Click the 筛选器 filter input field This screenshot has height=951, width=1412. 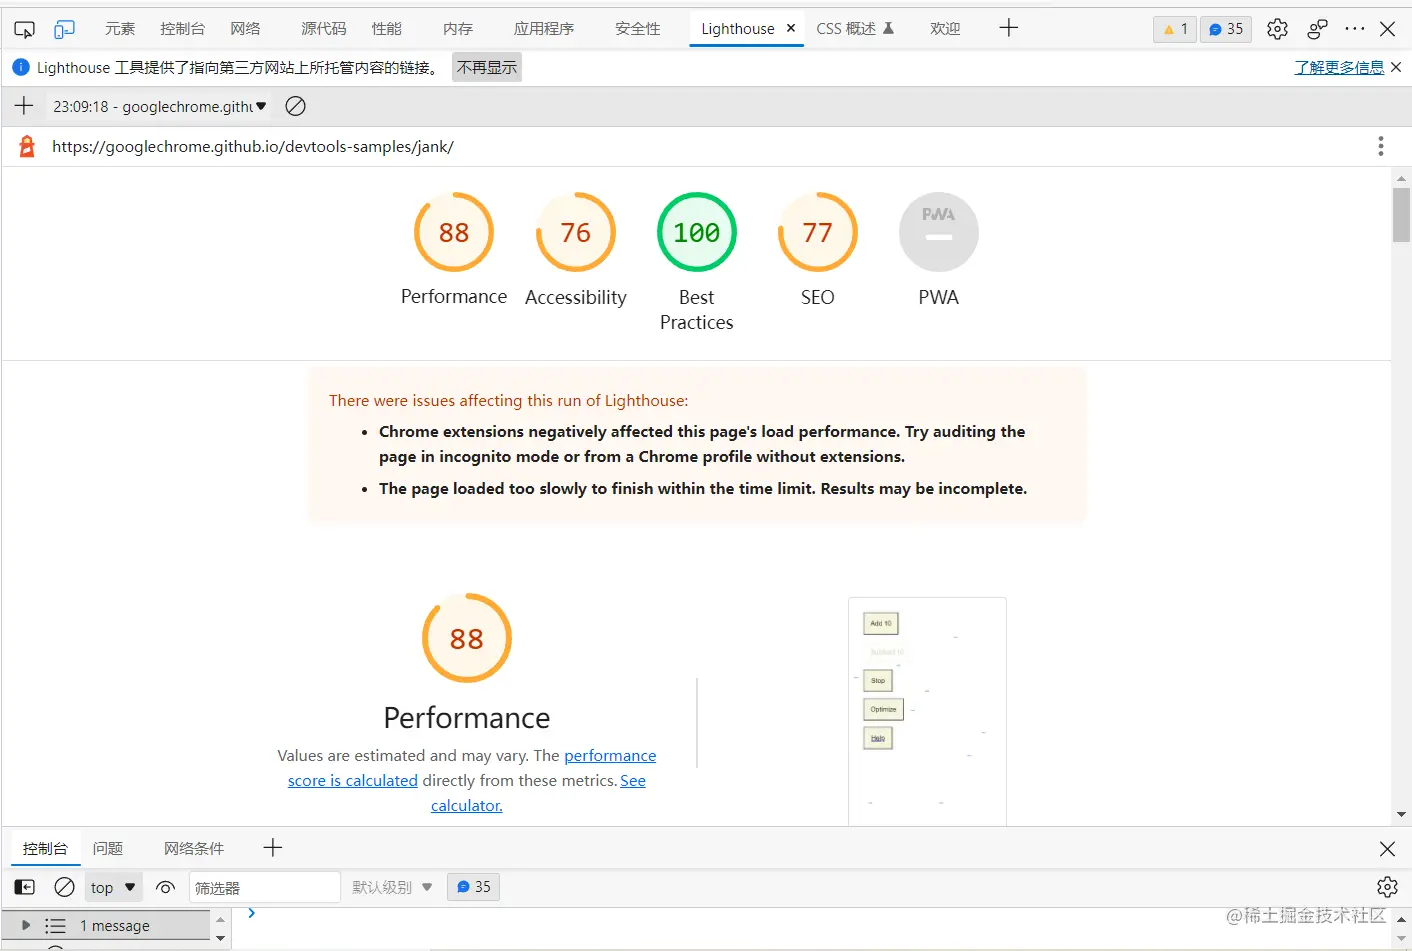264,887
